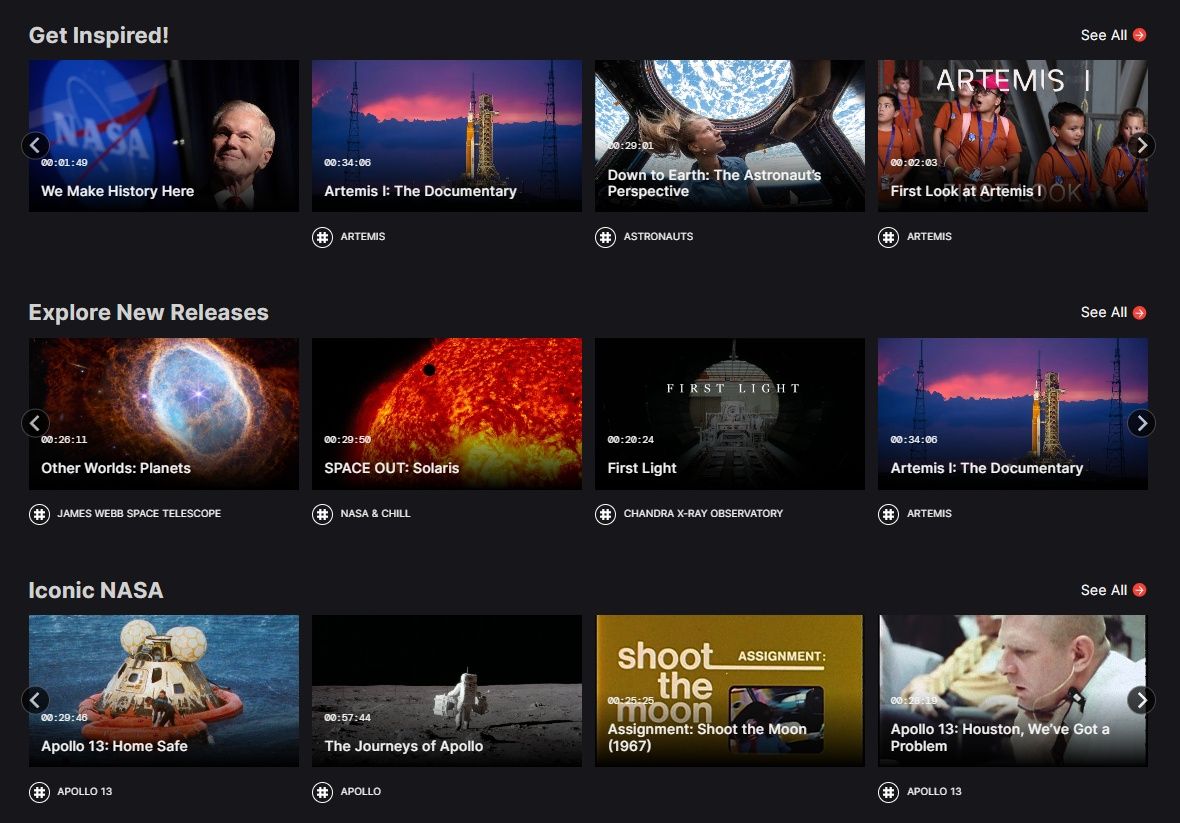The width and height of the screenshot is (1180, 823).
Task: Click previous arrow in Iconic NASA carousel
Action: pyautogui.click(x=35, y=700)
